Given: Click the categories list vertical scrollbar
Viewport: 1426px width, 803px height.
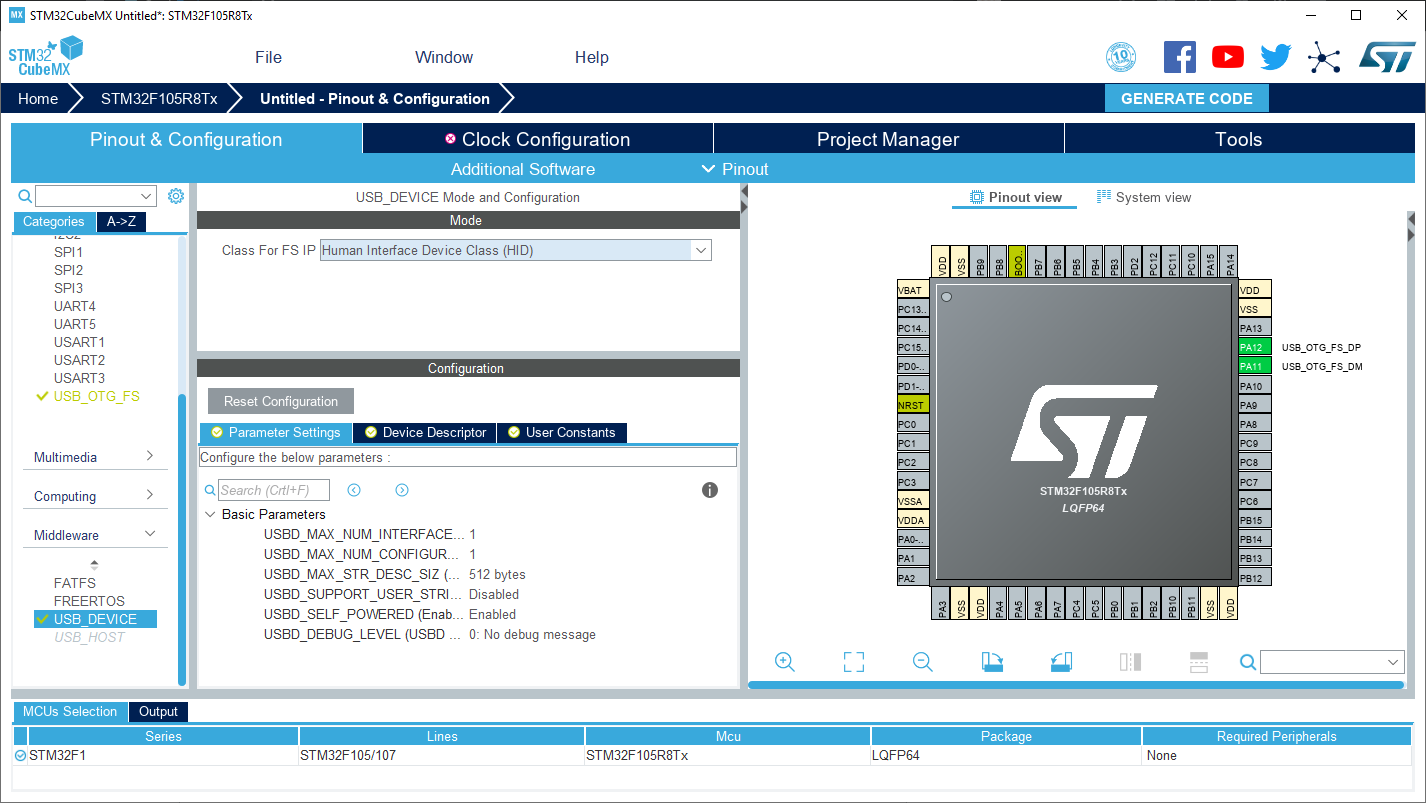Looking at the screenshot, I should coord(182,540).
